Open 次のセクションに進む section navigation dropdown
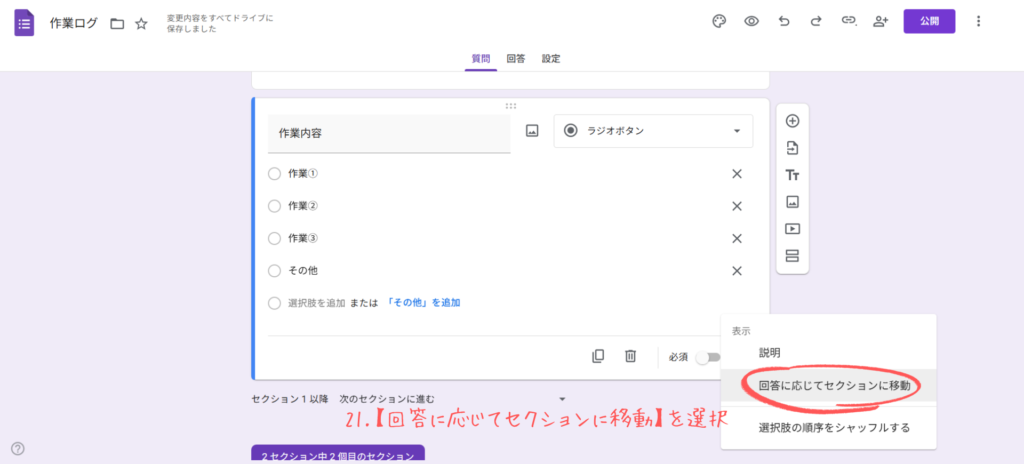 453,399
